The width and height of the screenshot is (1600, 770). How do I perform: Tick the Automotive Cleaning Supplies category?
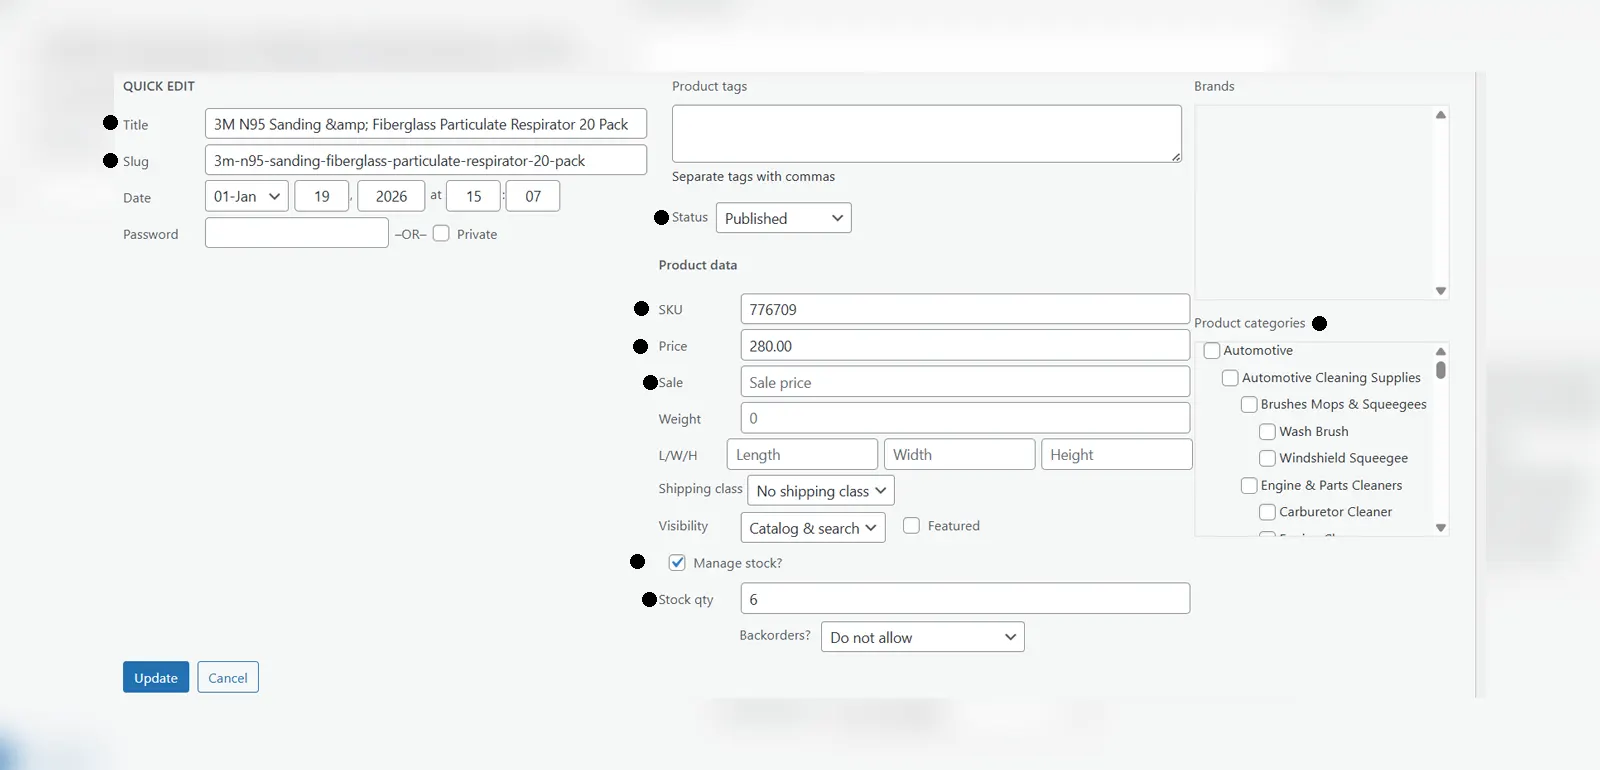coord(1230,378)
